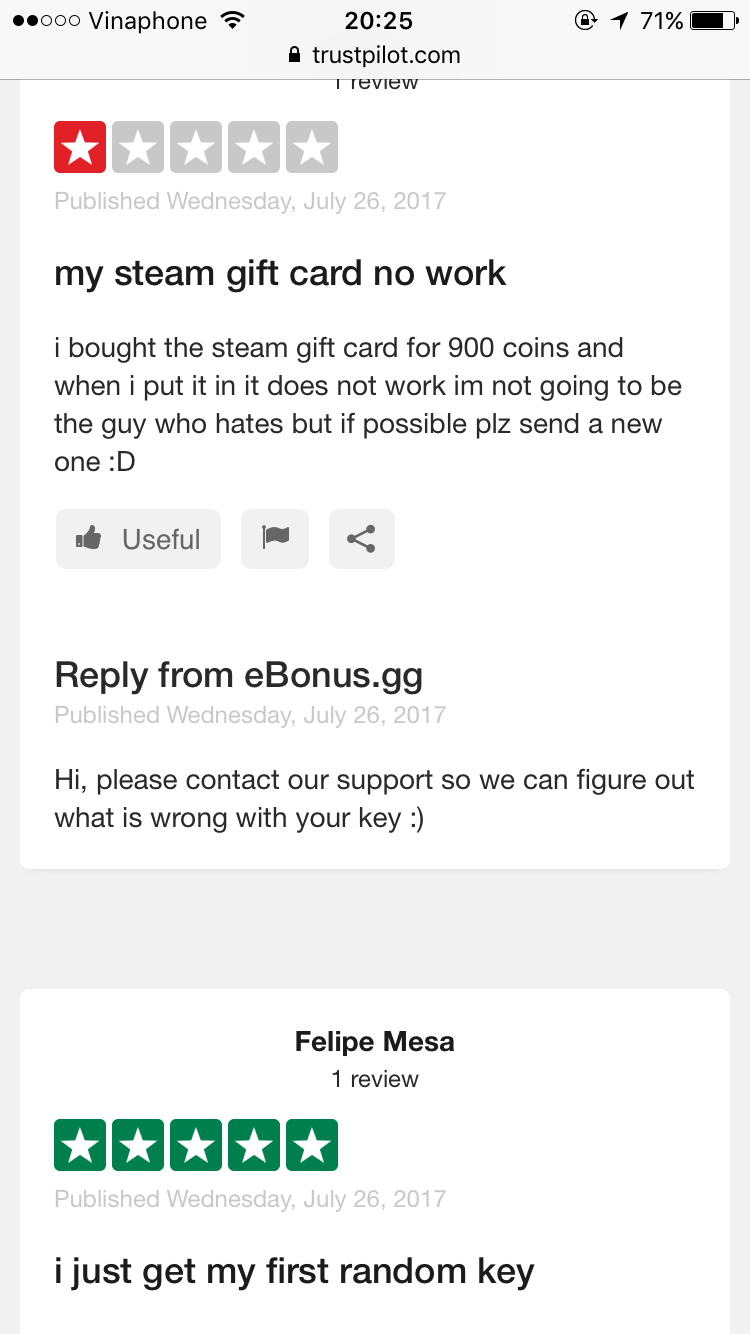Flag the steam gift card review
The height and width of the screenshot is (1334, 750).
coord(275,539)
